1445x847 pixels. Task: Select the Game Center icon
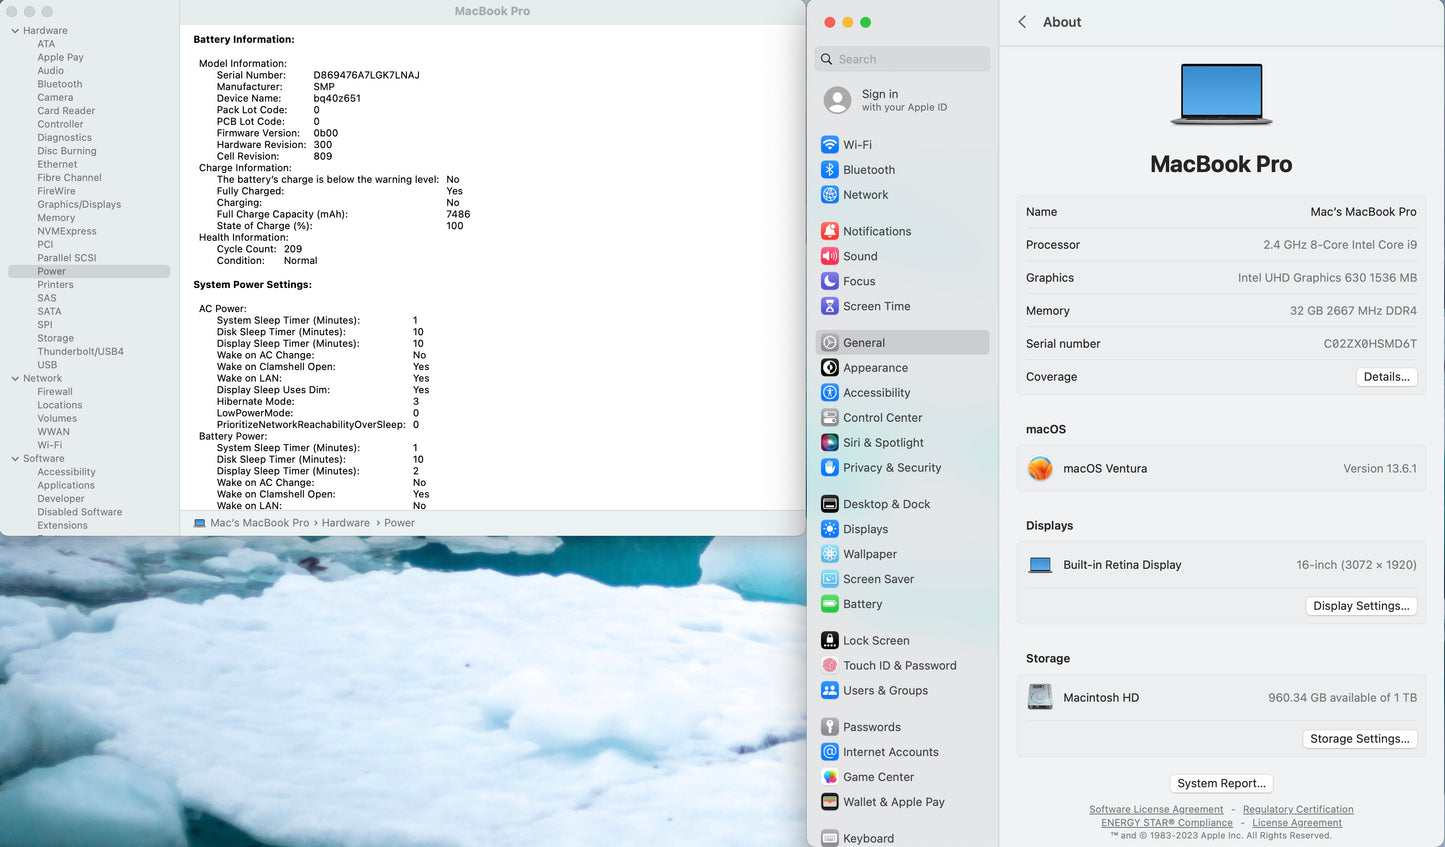tap(829, 777)
